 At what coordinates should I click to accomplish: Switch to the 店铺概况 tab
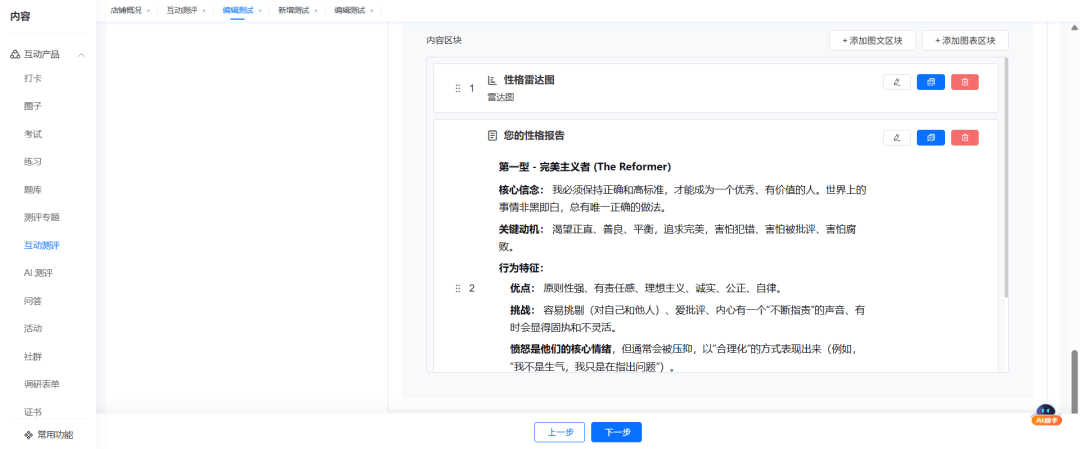tap(125, 10)
